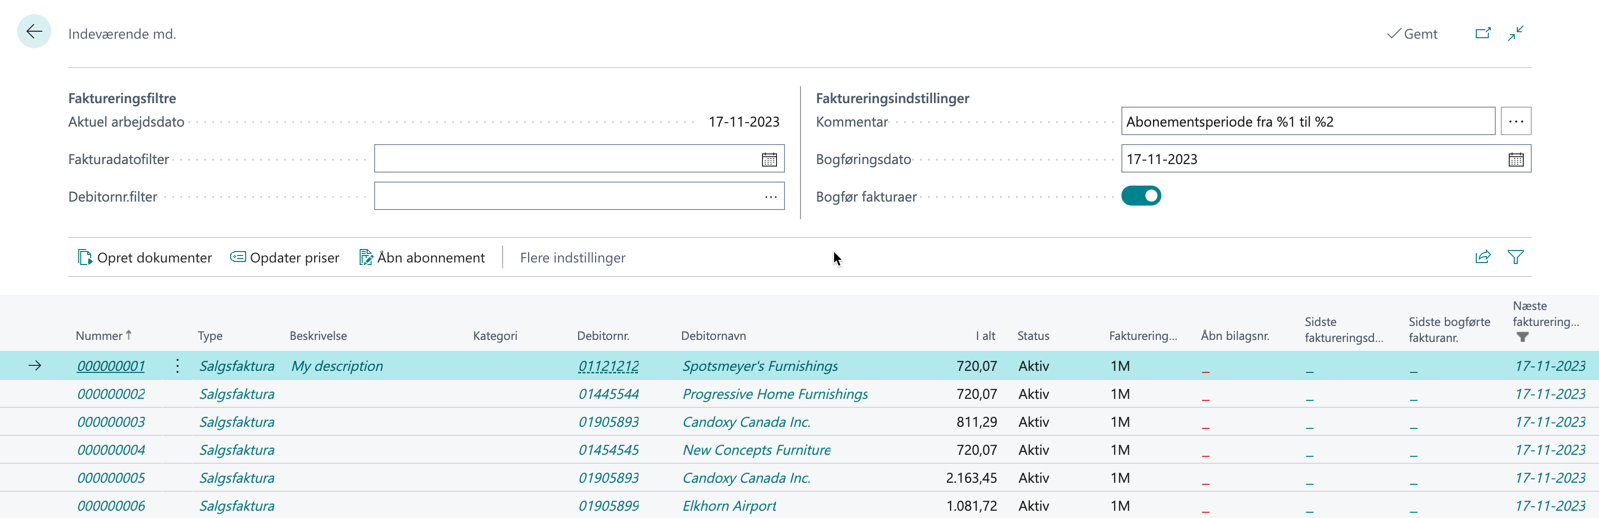Open page in new window icon

pyautogui.click(x=1483, y=33)
